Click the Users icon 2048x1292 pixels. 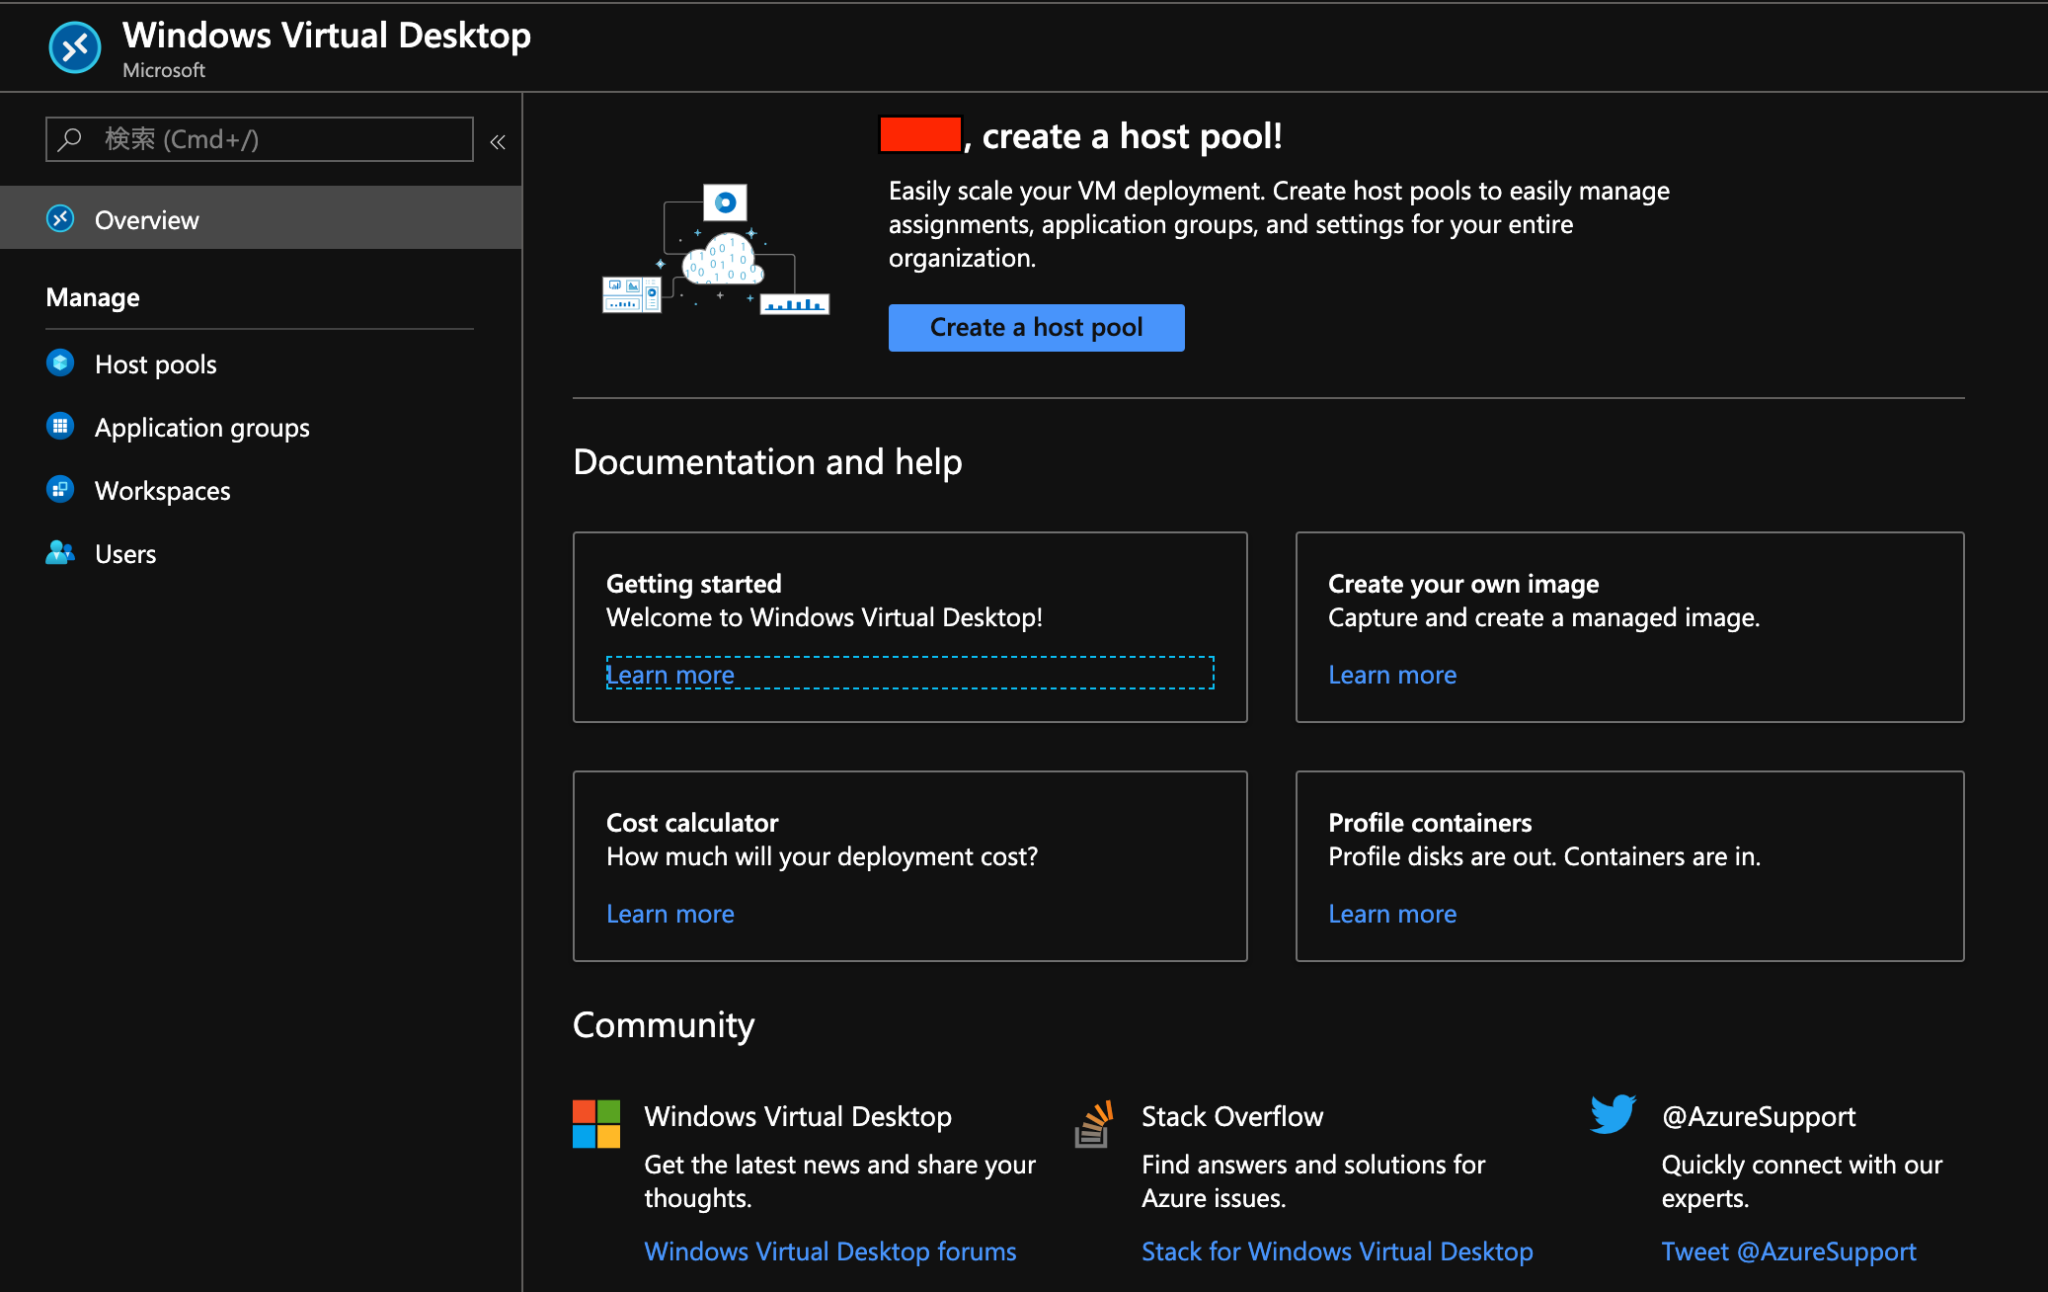[60, 553]
